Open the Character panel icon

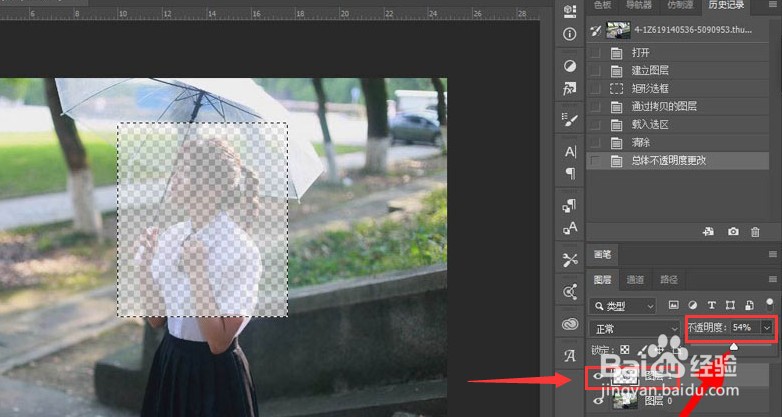(x=570, y=152)
